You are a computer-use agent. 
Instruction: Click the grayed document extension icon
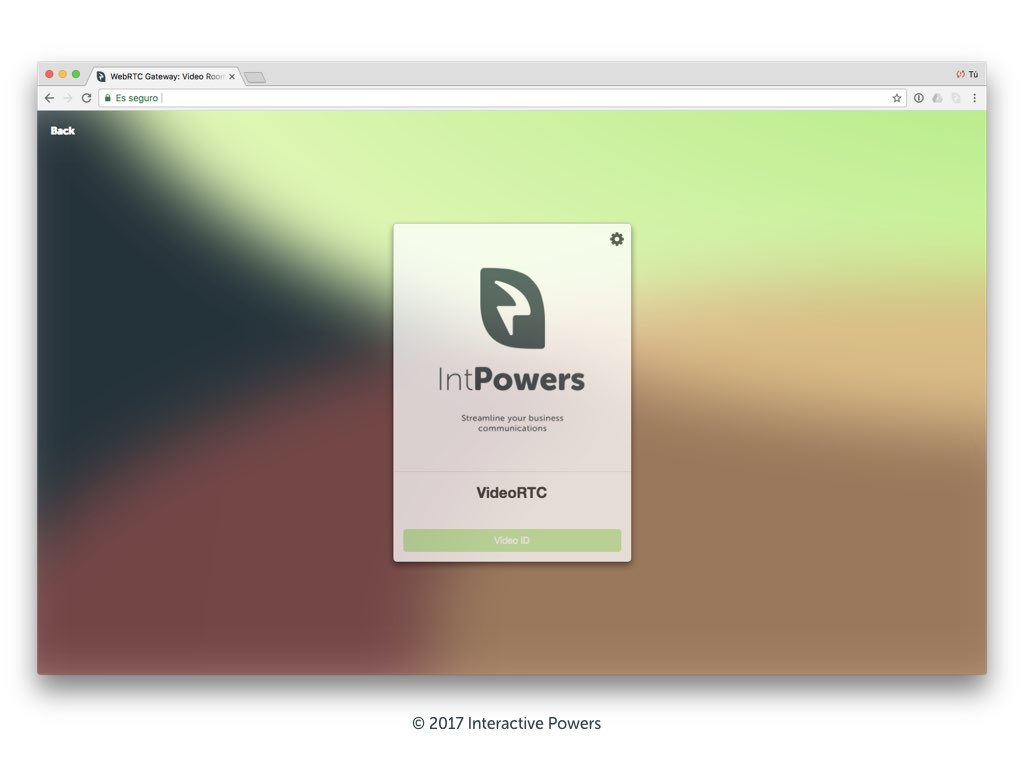pos(956,98)
